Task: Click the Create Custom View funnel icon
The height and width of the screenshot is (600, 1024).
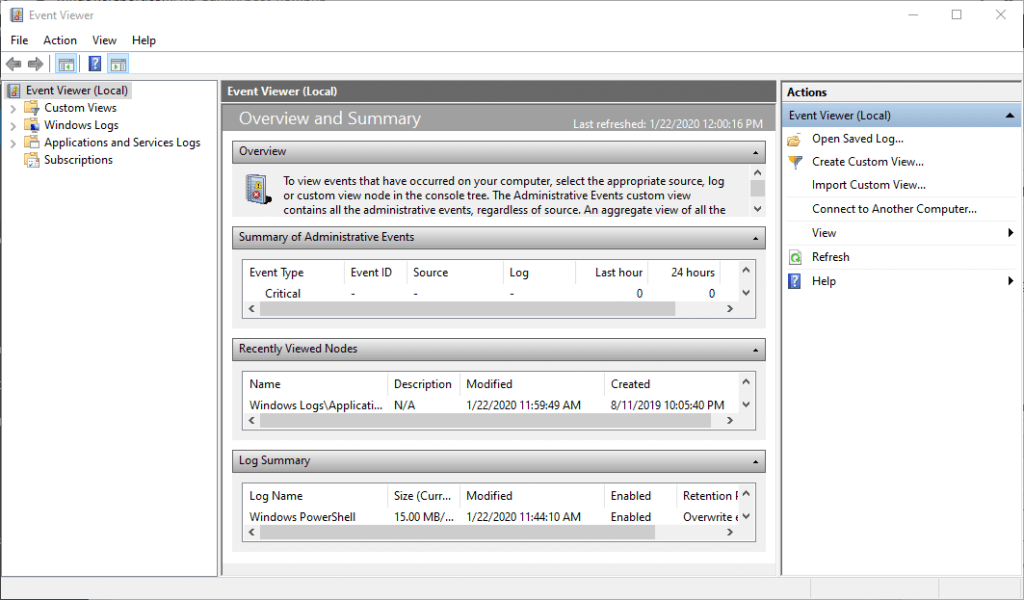Action: [x=795, y=162]
